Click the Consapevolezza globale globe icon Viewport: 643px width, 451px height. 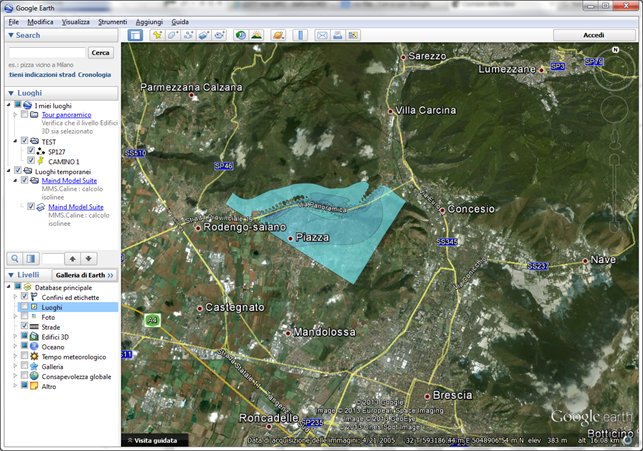pyautogui.click(x=34, y=376)
